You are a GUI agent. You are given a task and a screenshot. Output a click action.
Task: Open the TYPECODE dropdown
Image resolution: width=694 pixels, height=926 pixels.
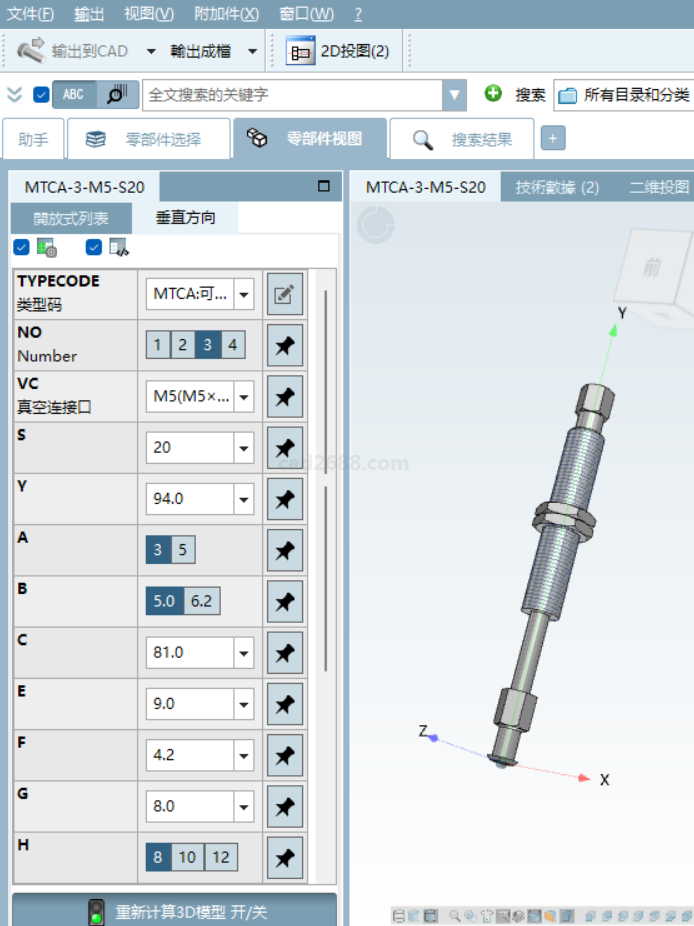(245, 294)
